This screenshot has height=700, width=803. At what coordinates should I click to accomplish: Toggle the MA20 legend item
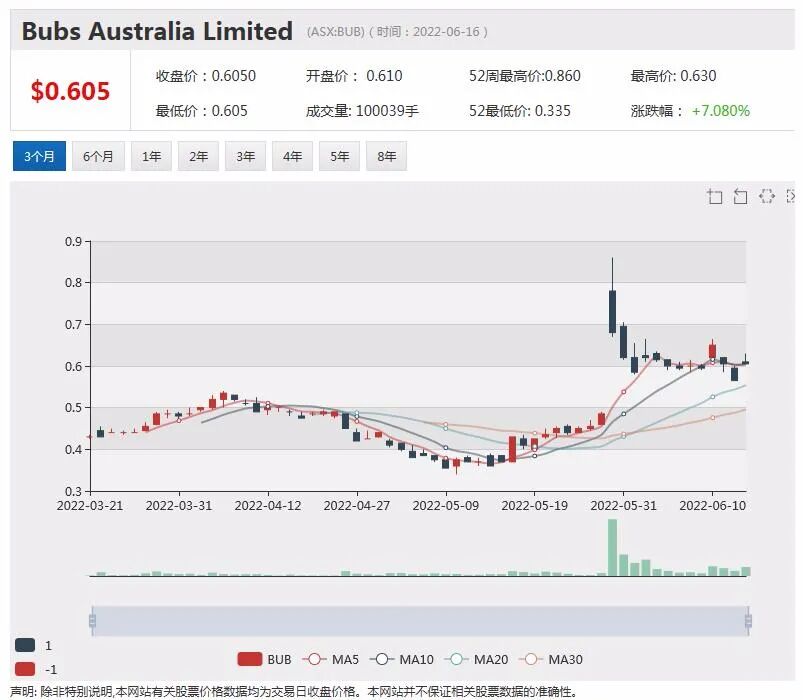[x=476, y=659]
